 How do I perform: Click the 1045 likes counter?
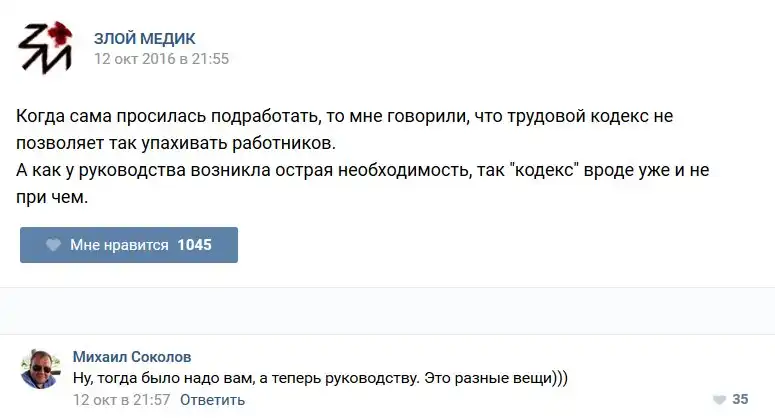coord(194,245)
